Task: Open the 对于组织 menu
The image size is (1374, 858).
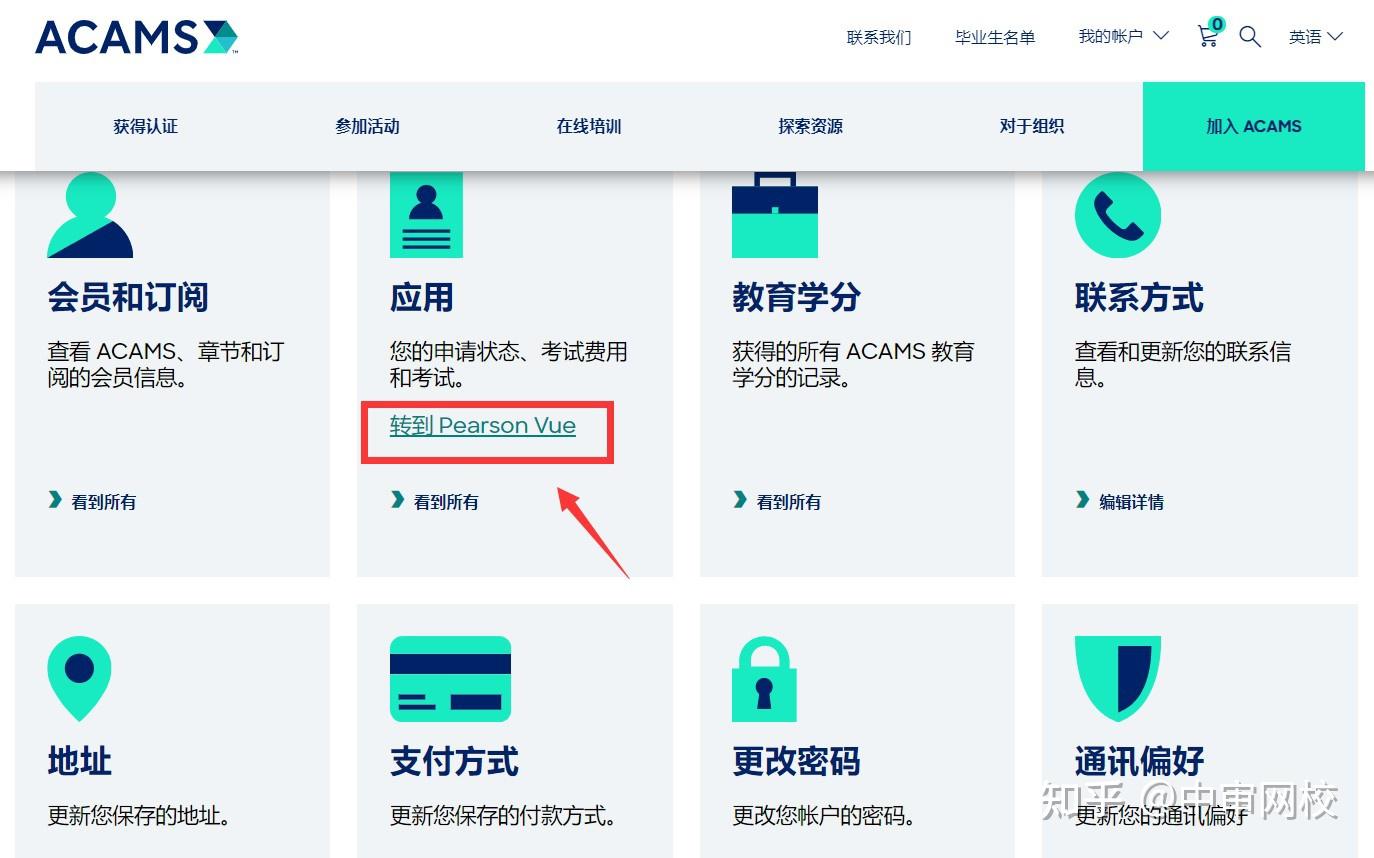Action: [x=1032, y=126]
